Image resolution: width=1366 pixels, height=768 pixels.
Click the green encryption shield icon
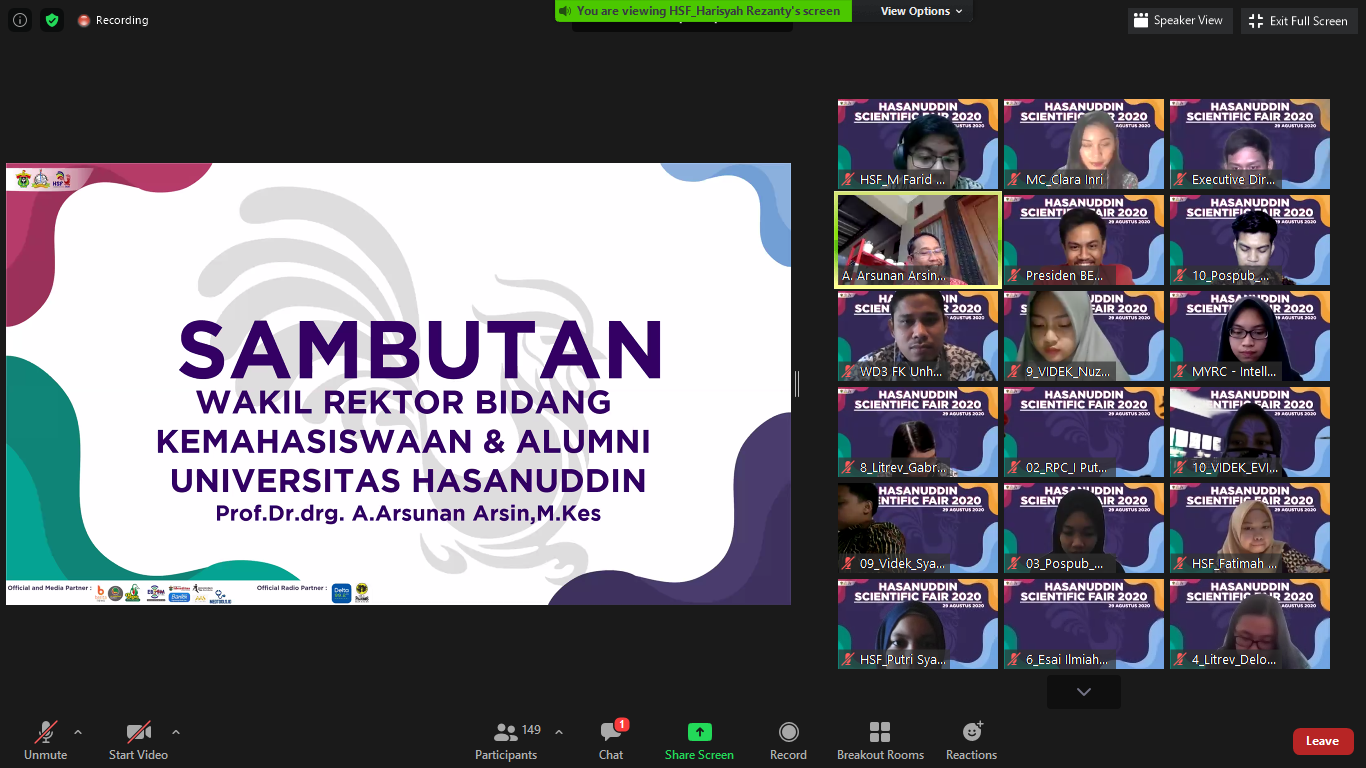click(52, 20)
